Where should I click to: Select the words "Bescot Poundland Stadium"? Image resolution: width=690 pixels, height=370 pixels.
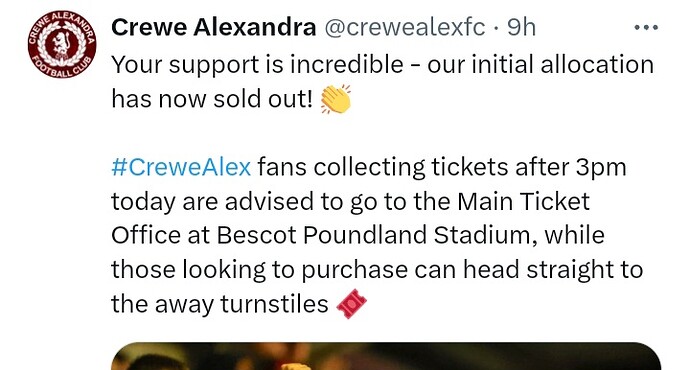[377, 235]
